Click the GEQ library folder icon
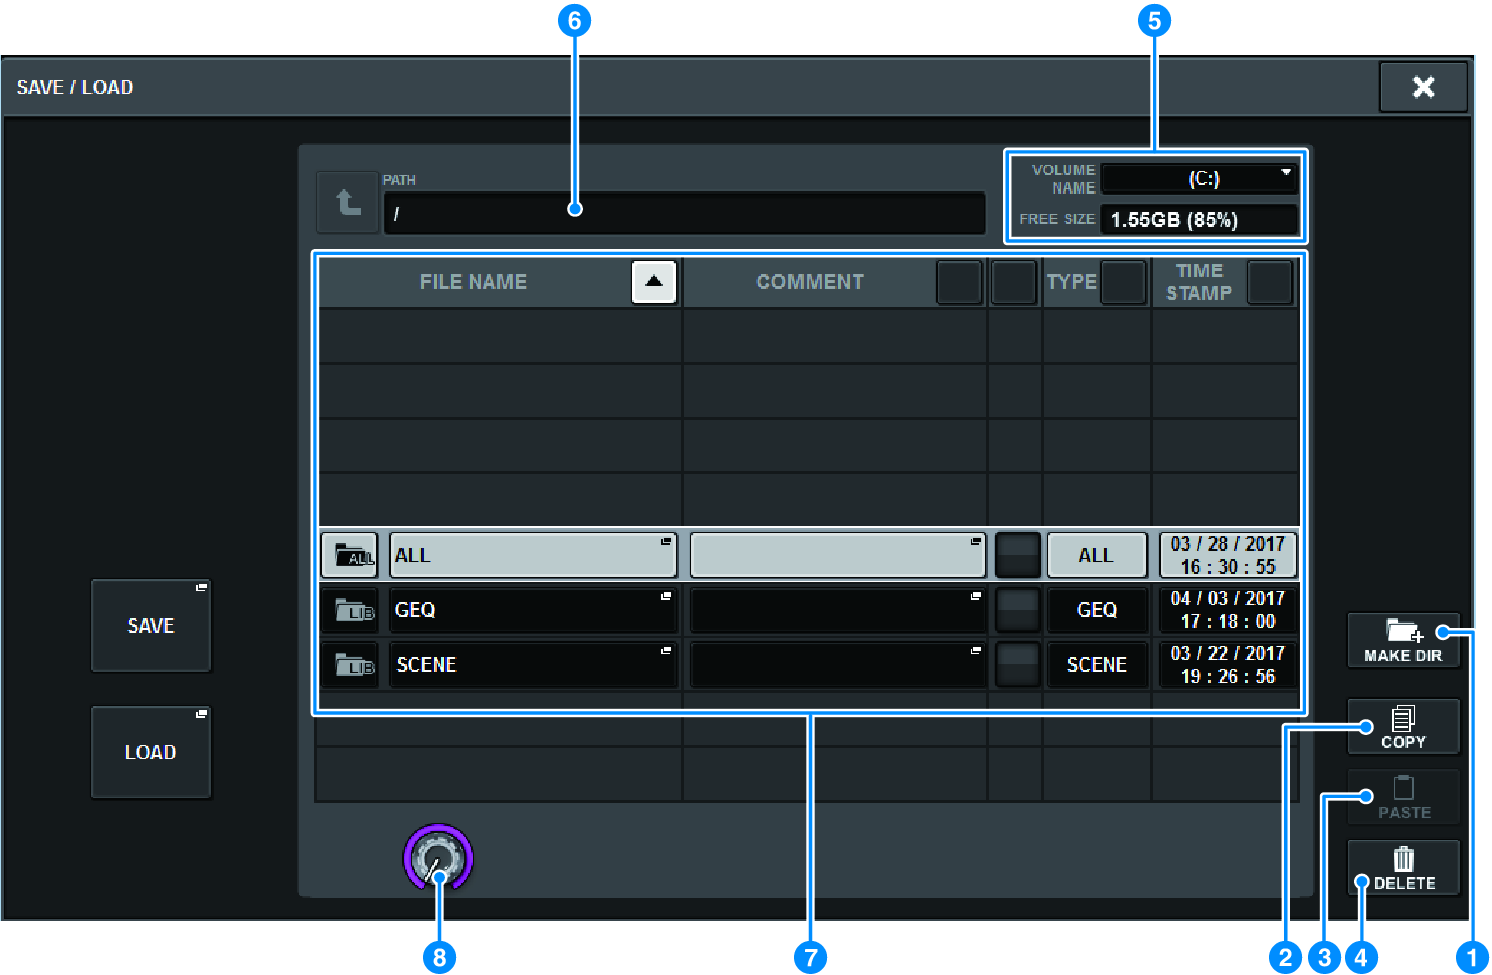 pyautogui.click(x=350, y=610)
